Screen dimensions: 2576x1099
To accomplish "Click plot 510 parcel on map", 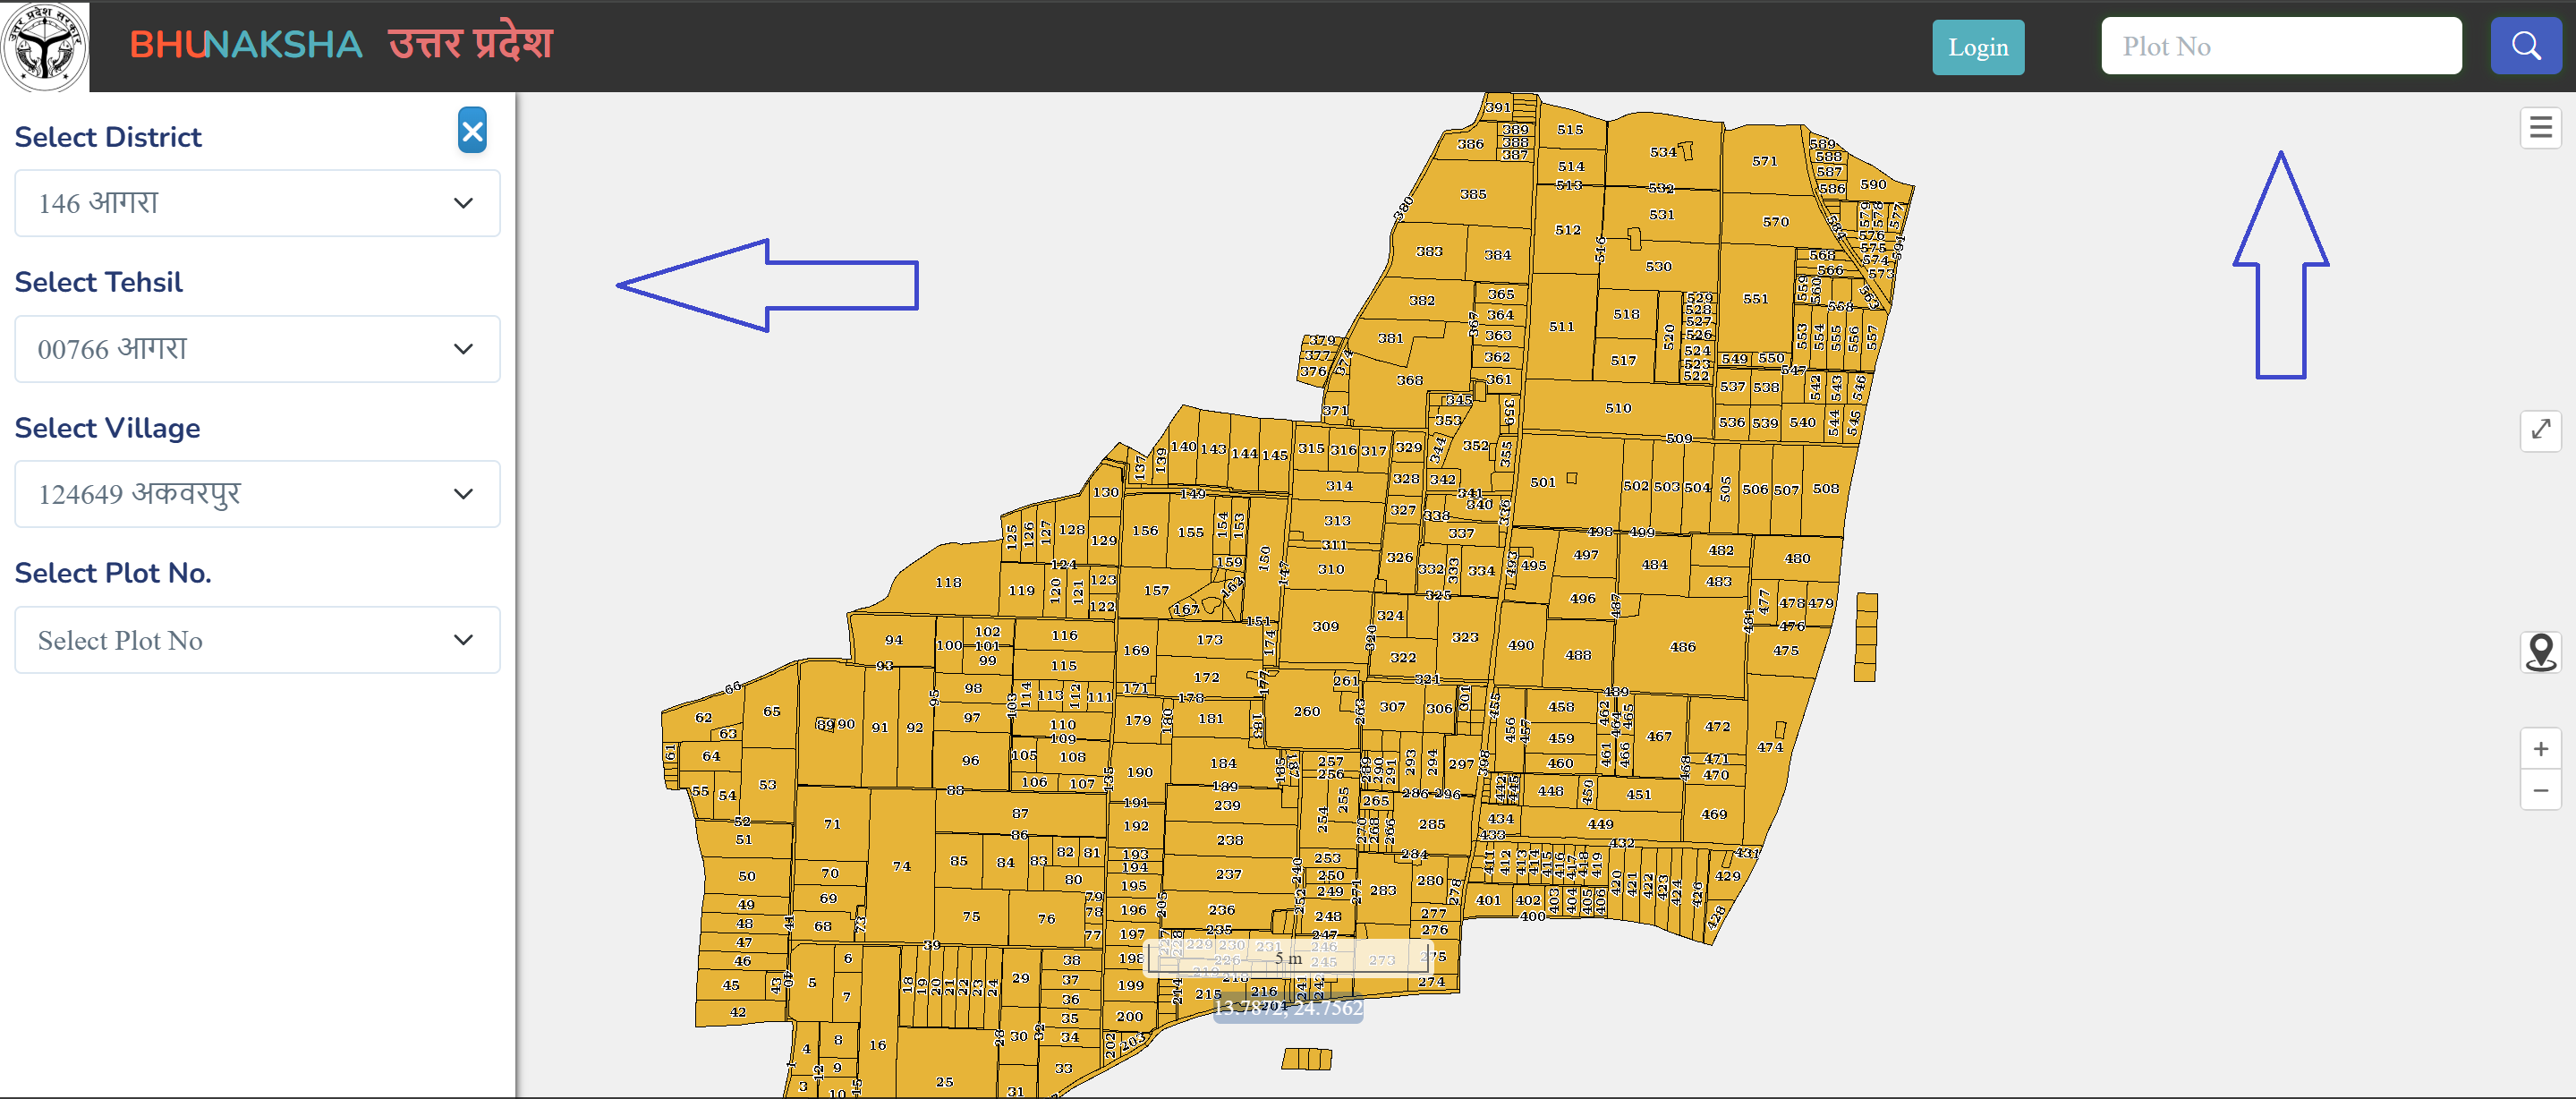I will (1617, 408).
